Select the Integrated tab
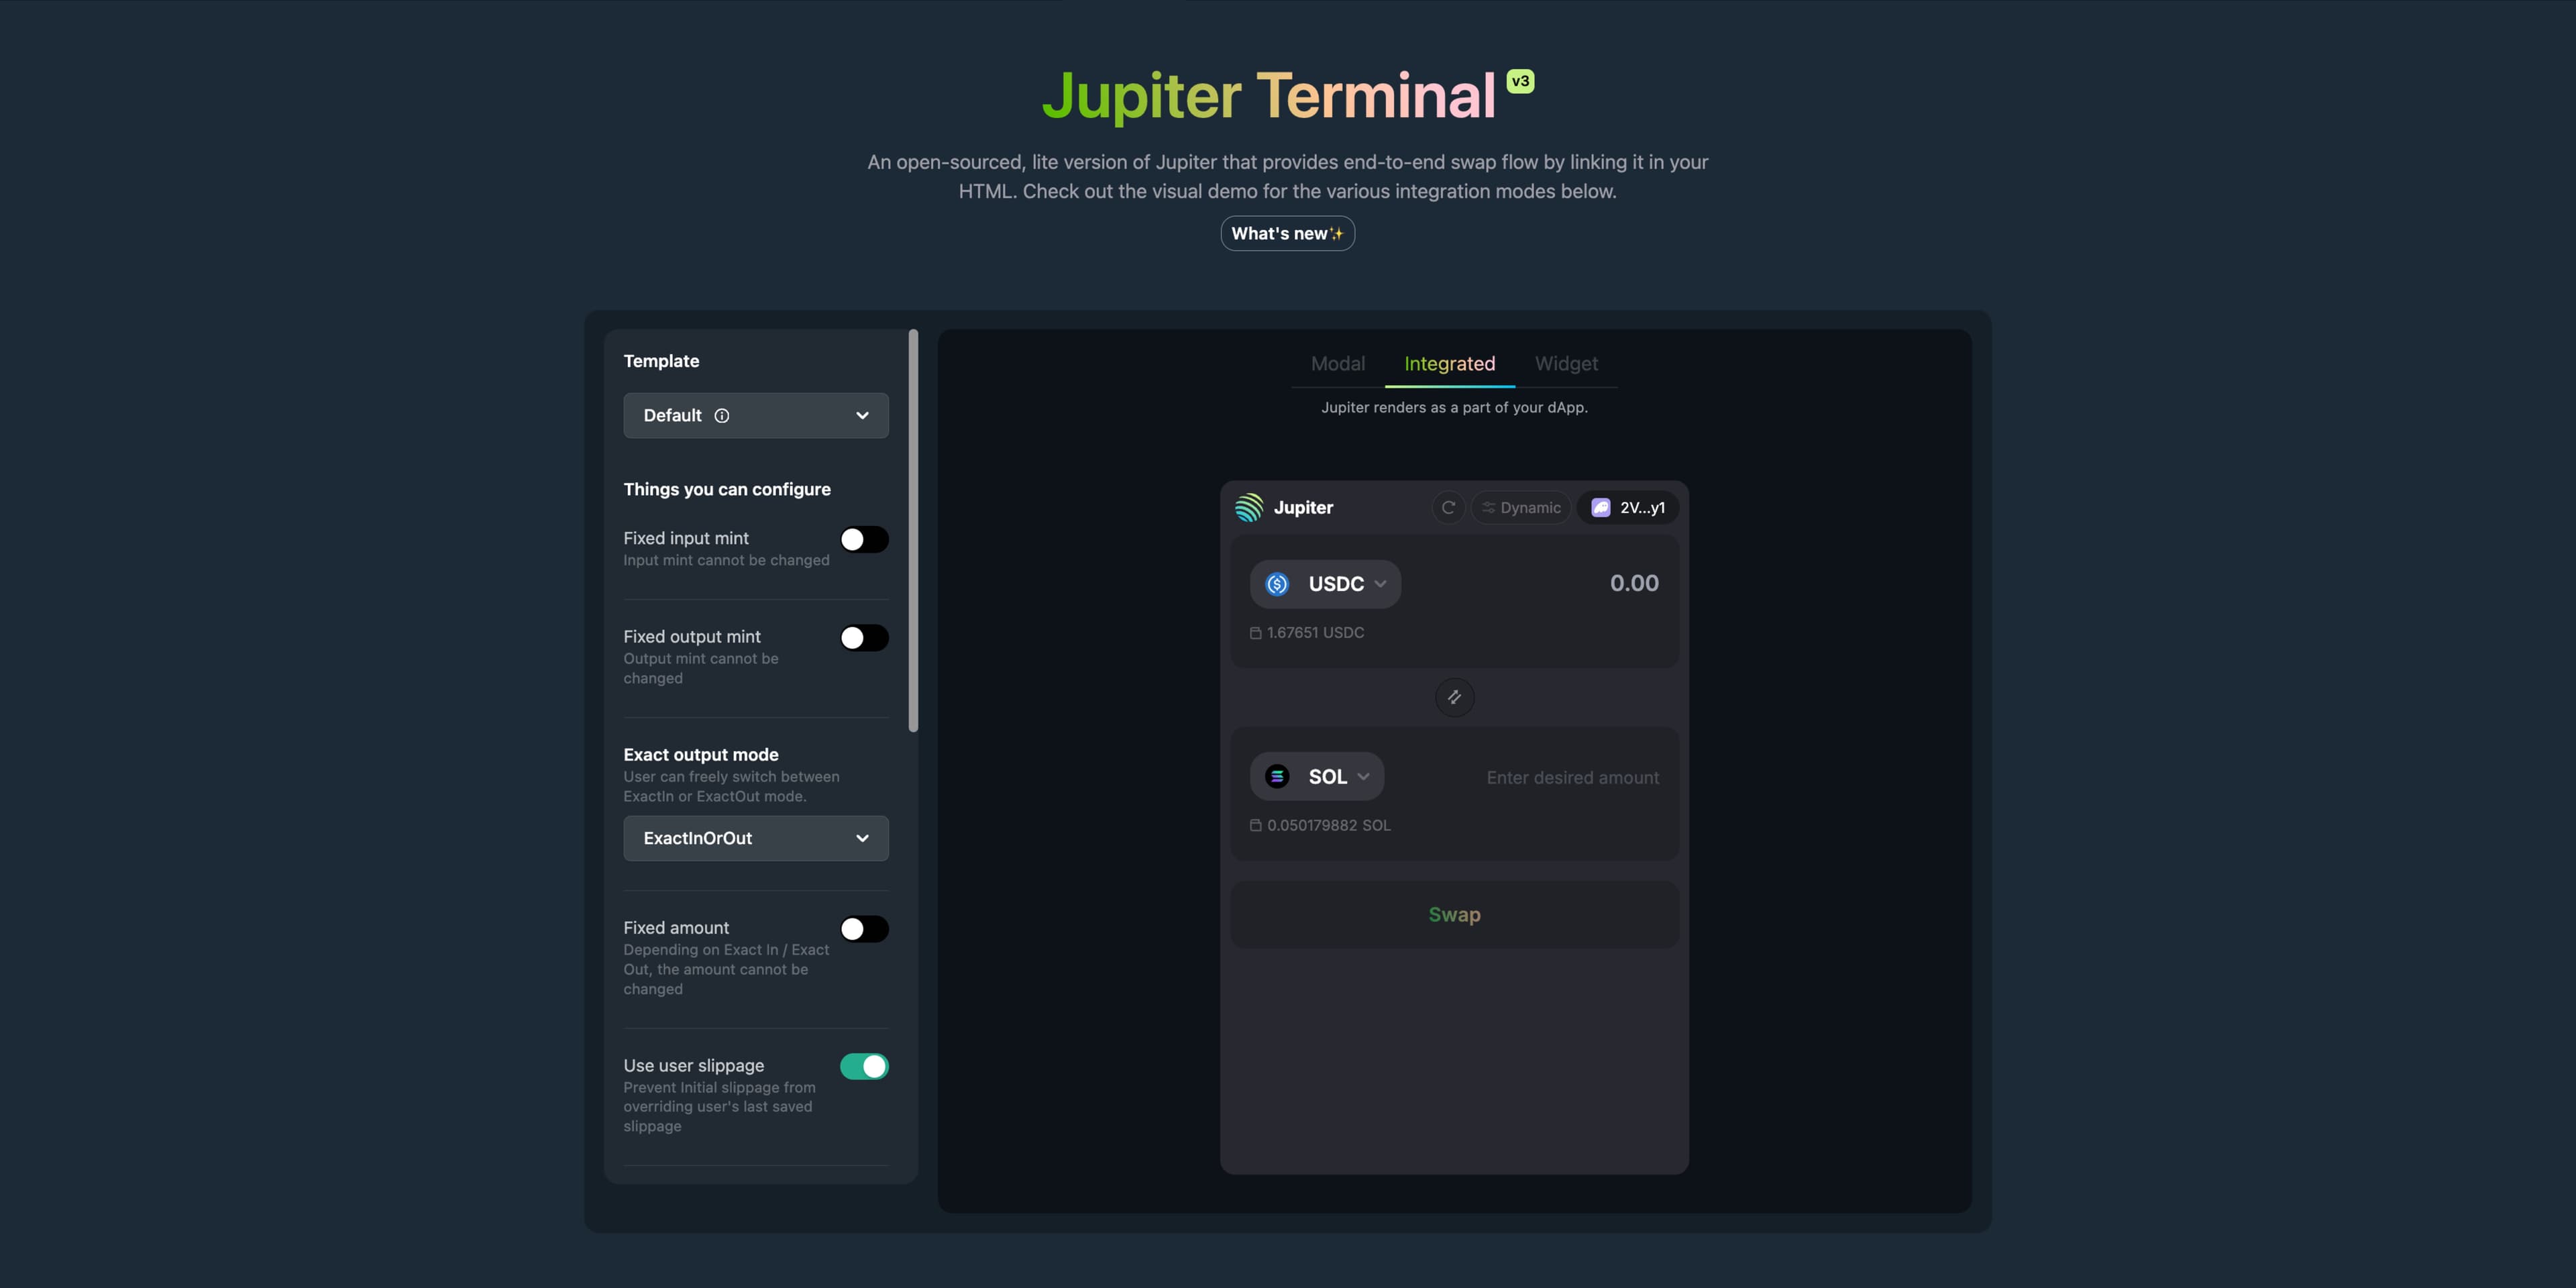Viewport: 2576px width, 1288px height. point(1449,364)
